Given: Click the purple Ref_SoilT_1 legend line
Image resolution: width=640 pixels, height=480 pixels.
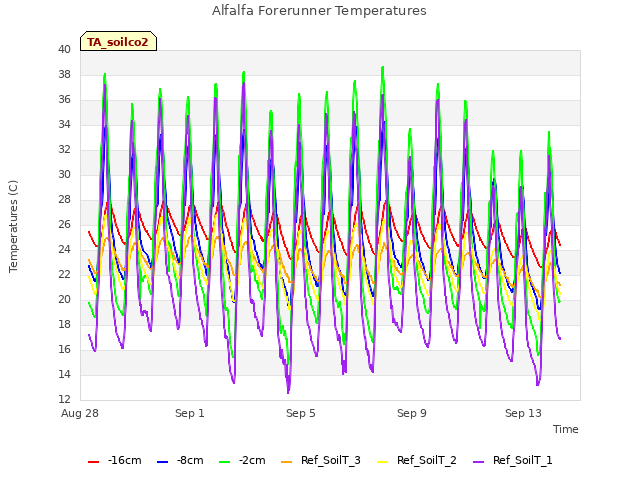Looking at the screenshot, I should pos(478,462).
